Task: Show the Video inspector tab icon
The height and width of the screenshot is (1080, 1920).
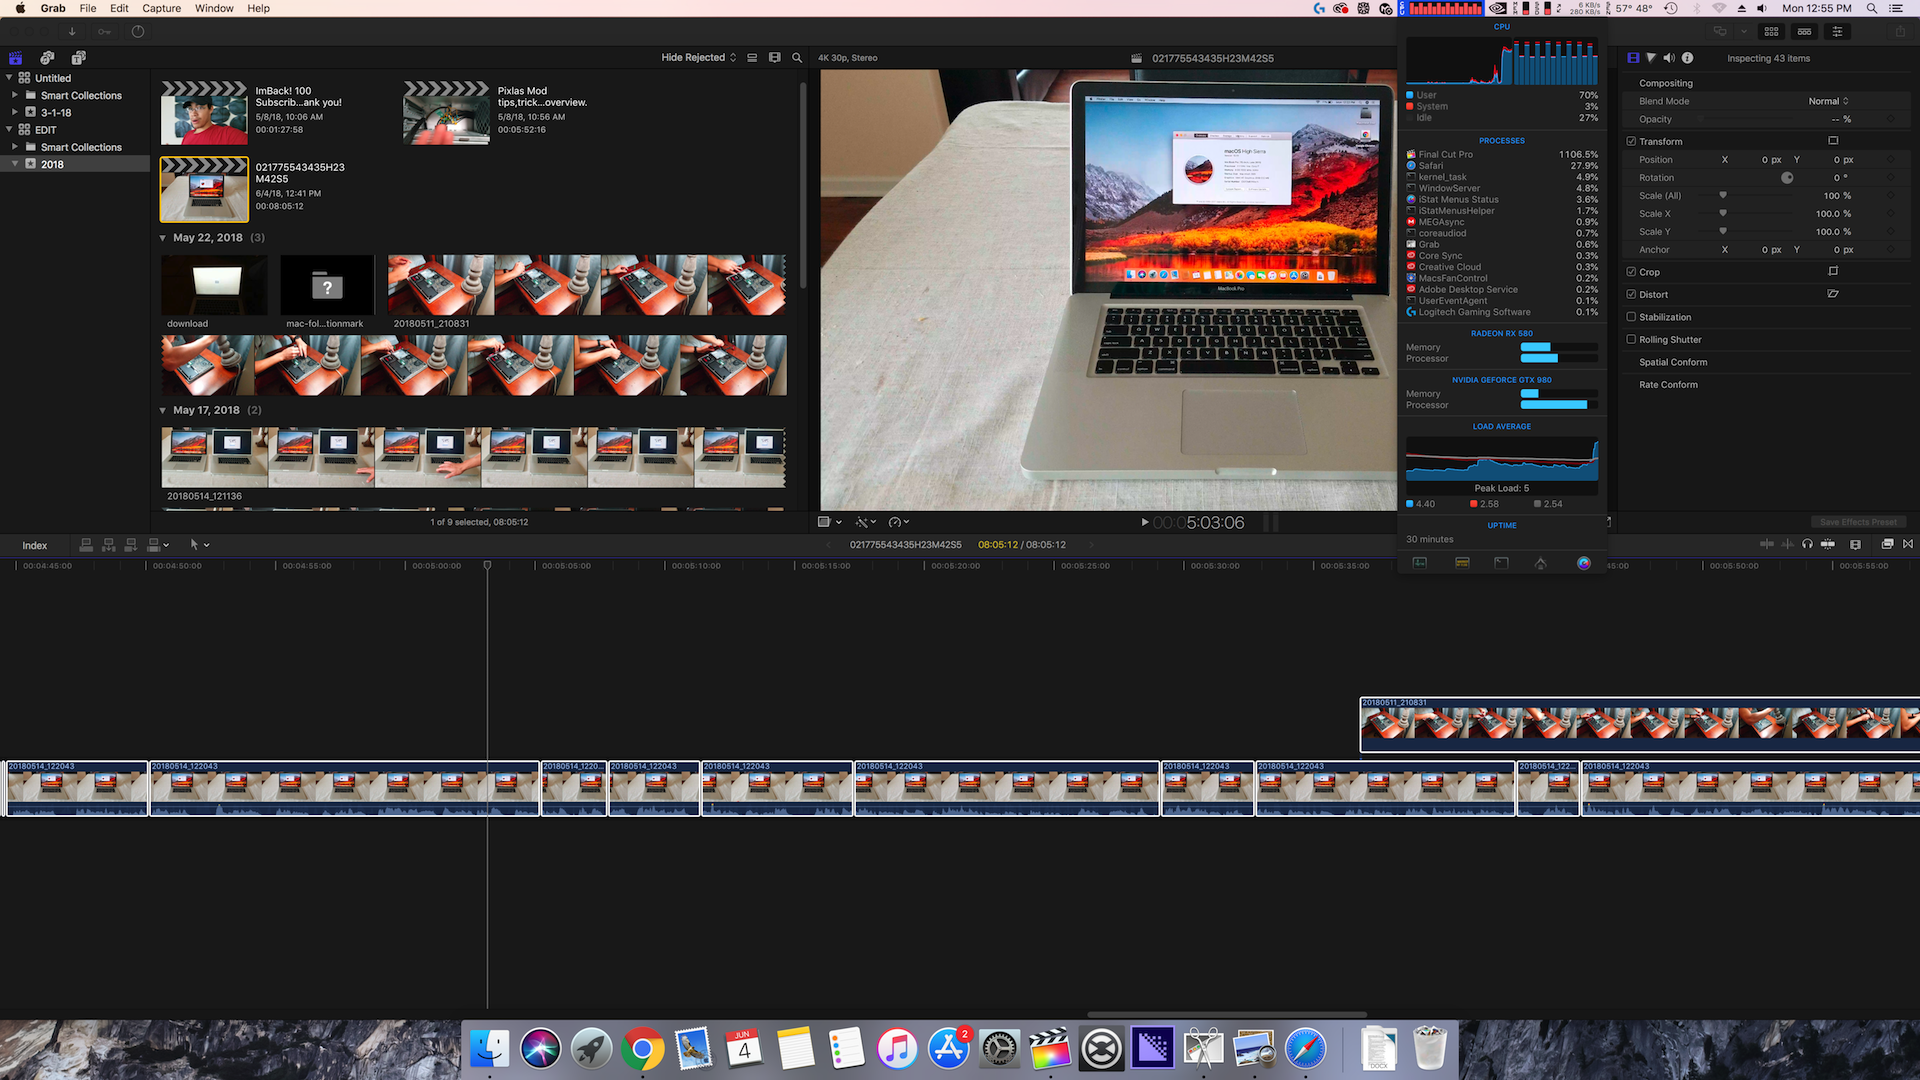Action: point(1633,58)
